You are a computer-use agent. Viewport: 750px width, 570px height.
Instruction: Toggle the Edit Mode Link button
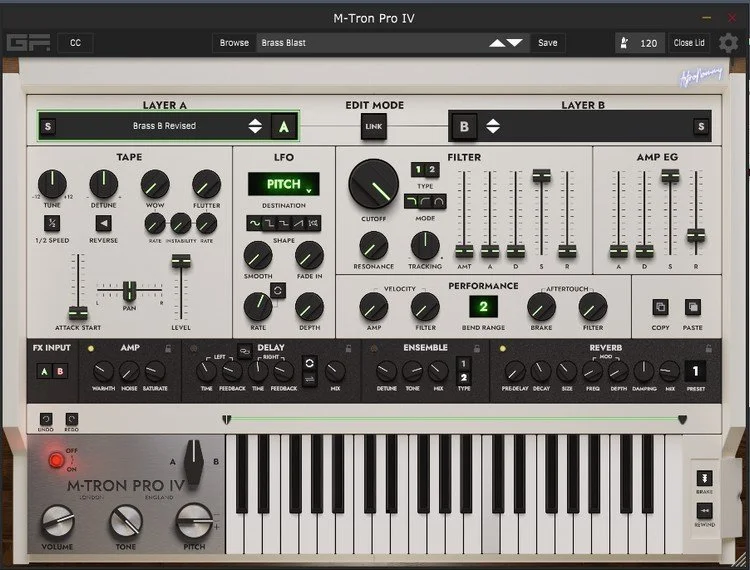pos(374,127)
